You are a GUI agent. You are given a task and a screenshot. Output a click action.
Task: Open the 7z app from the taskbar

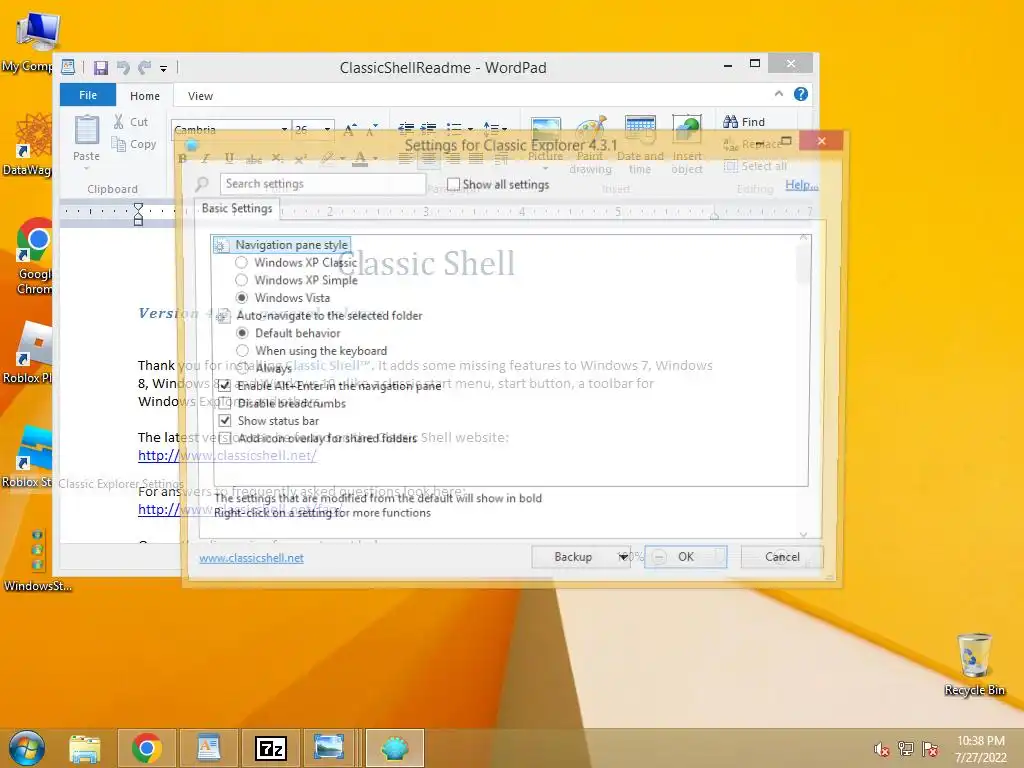(x=270, y=748)
